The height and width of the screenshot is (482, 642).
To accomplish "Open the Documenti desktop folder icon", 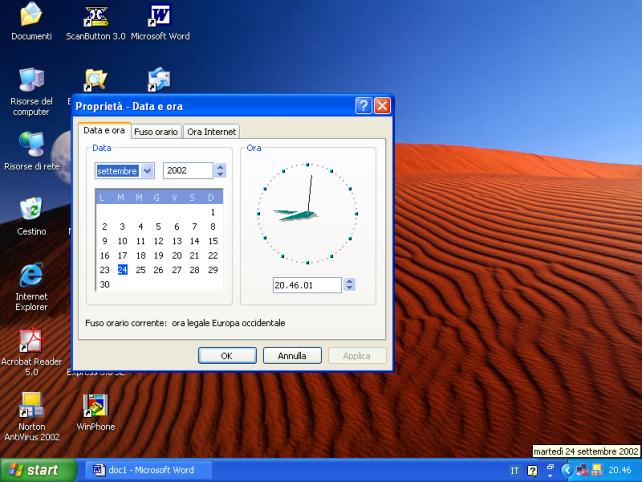I will [31, 21].
